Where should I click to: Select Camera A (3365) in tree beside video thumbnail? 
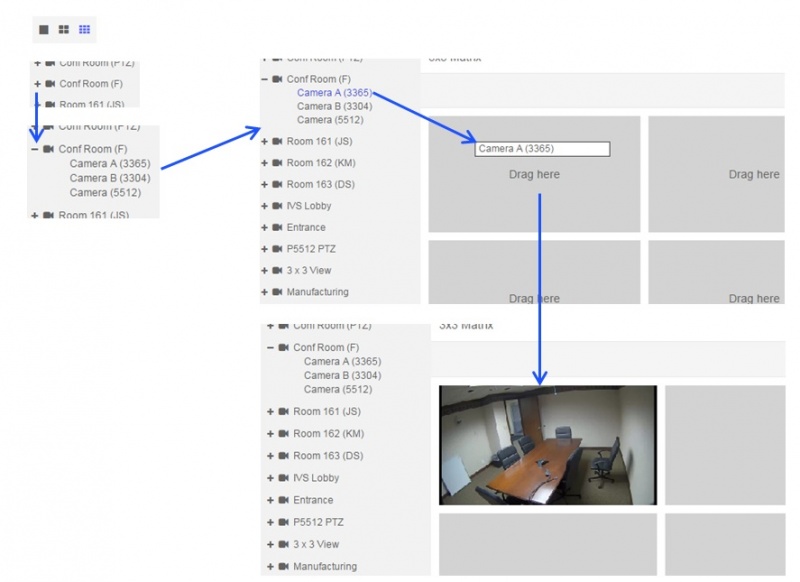point(342,361)
